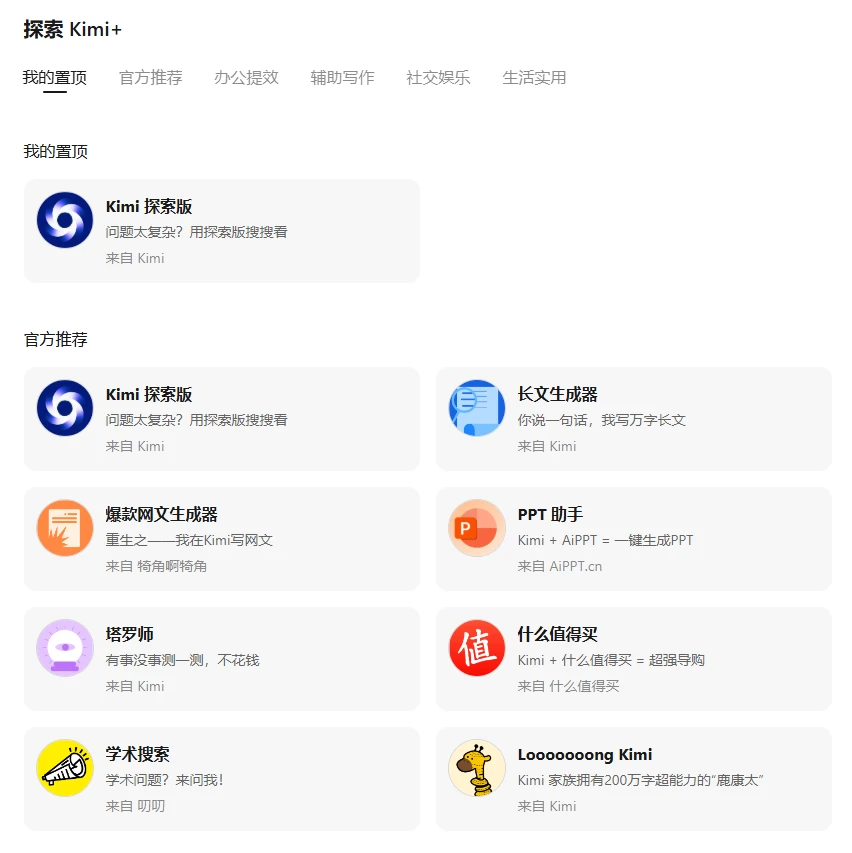Viewport: 852px width, 853px height.
Task: Click text 你说一句话，我写万字长文
Action: click(601, 421)
